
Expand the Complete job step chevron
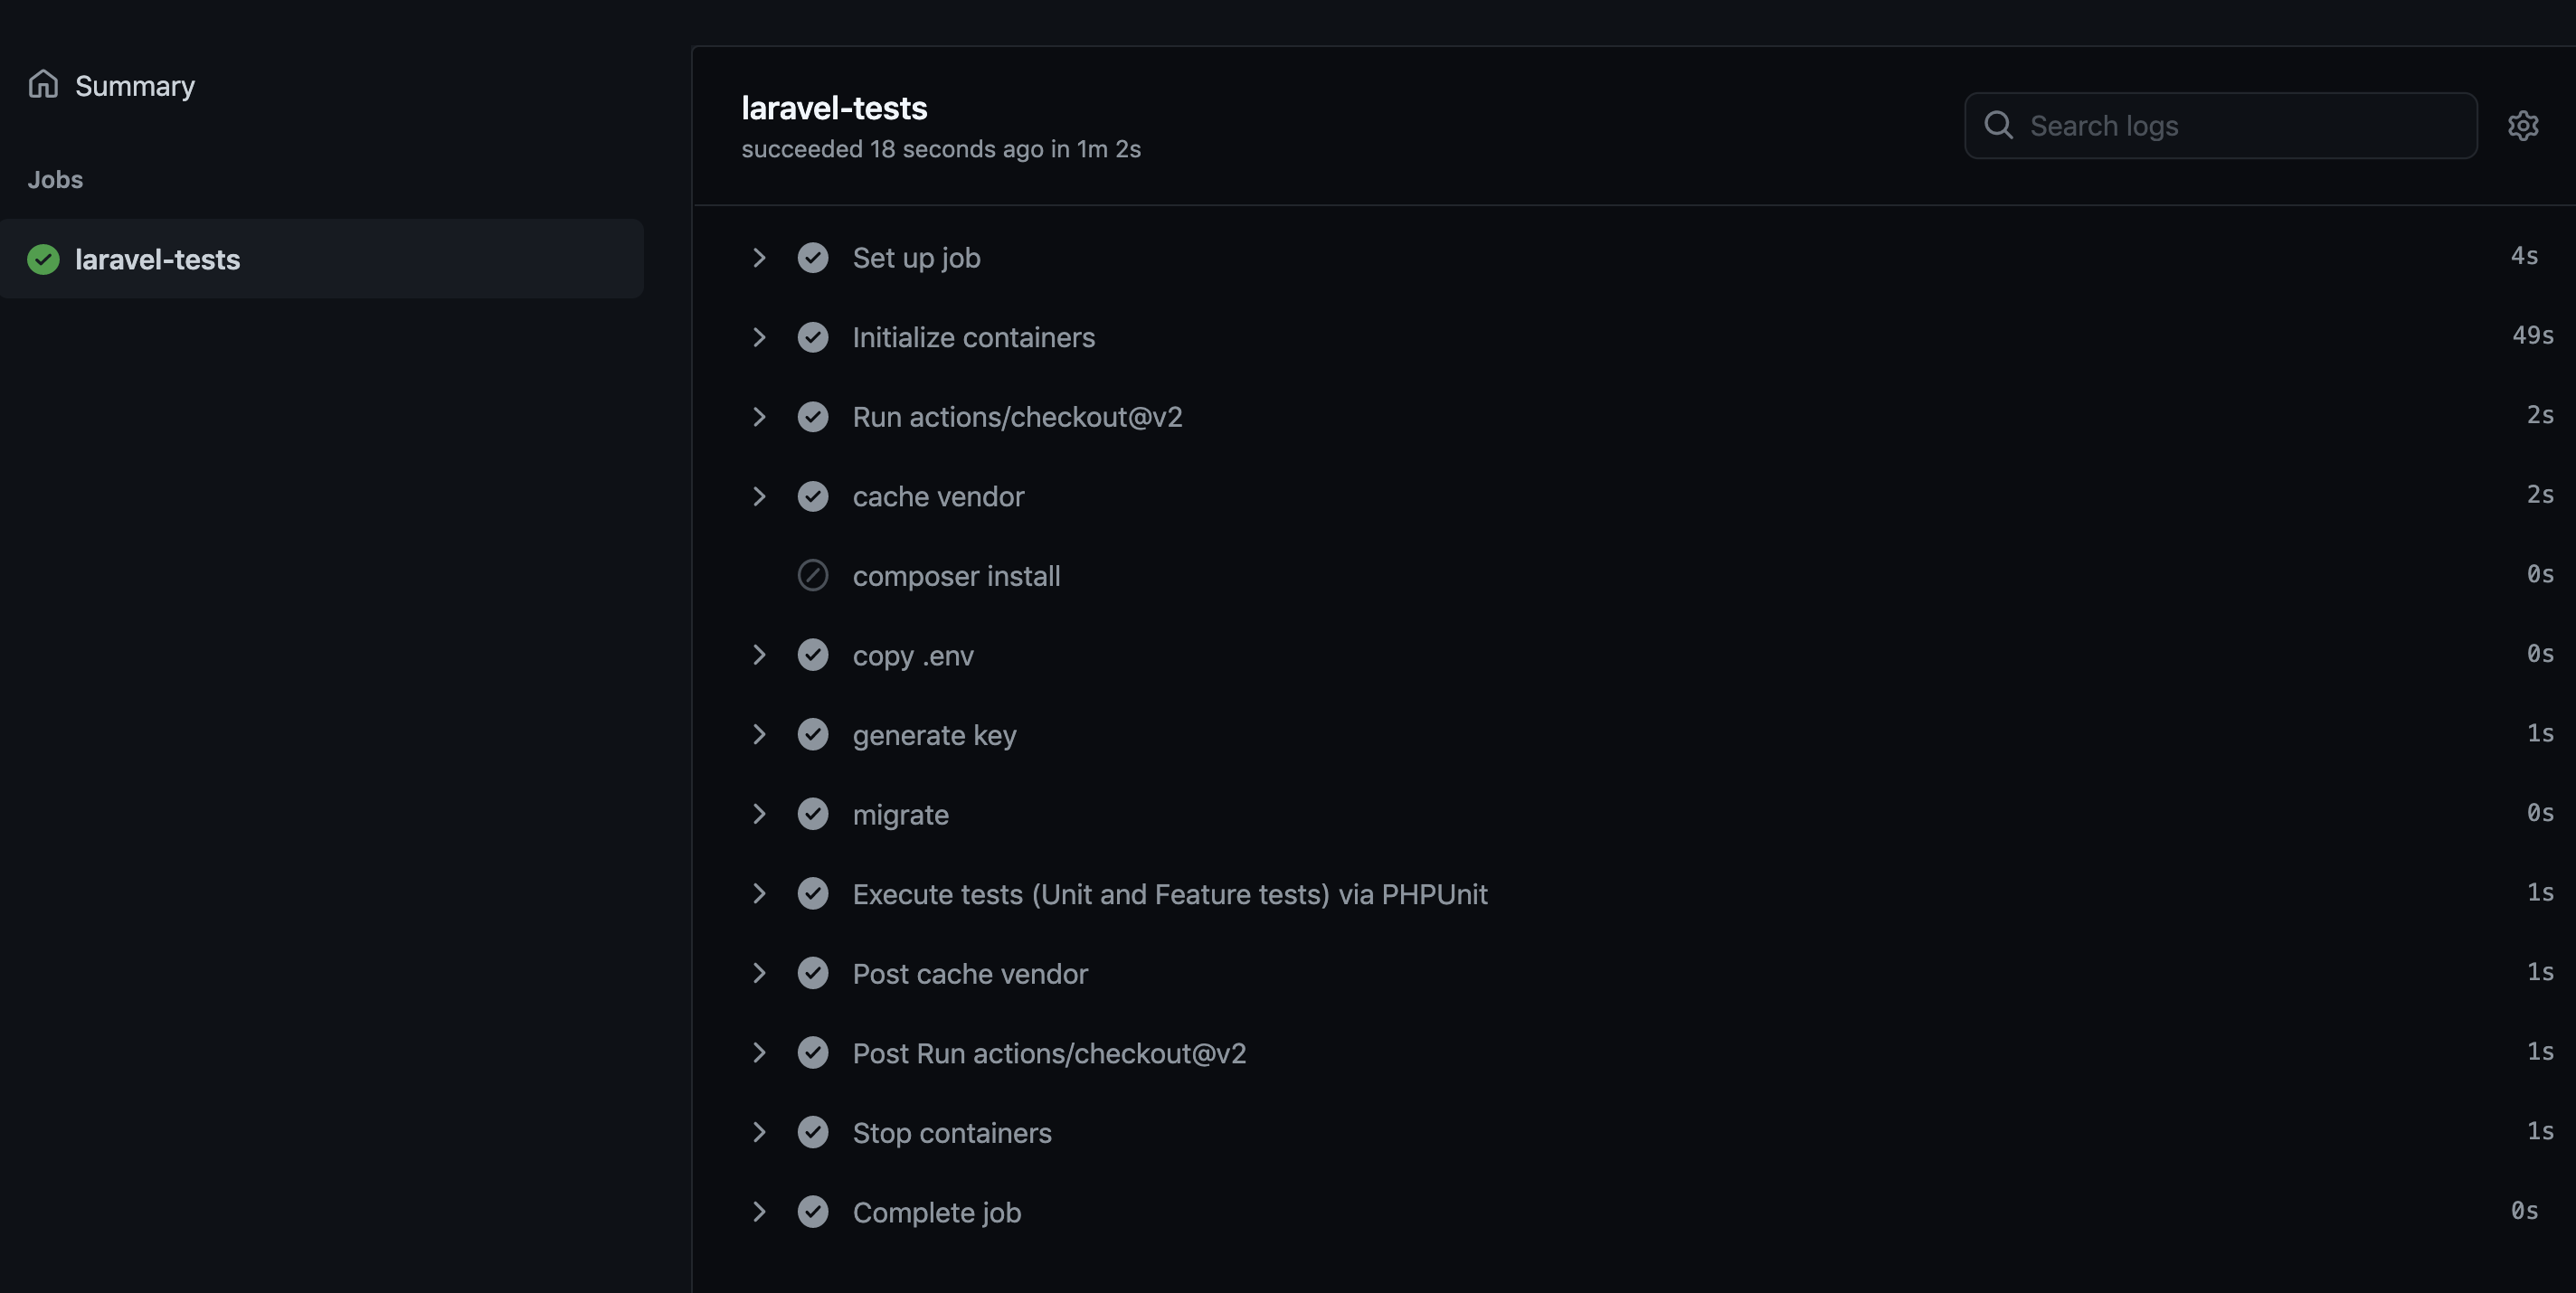click(x=759, y=1212)
